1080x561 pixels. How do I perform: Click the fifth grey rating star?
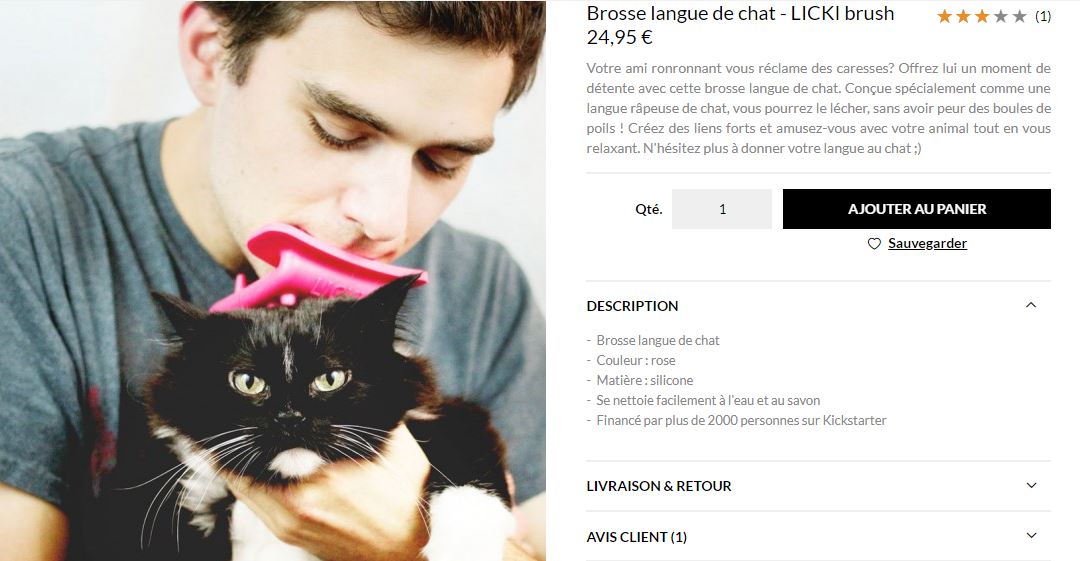(x=1019, y=17)
